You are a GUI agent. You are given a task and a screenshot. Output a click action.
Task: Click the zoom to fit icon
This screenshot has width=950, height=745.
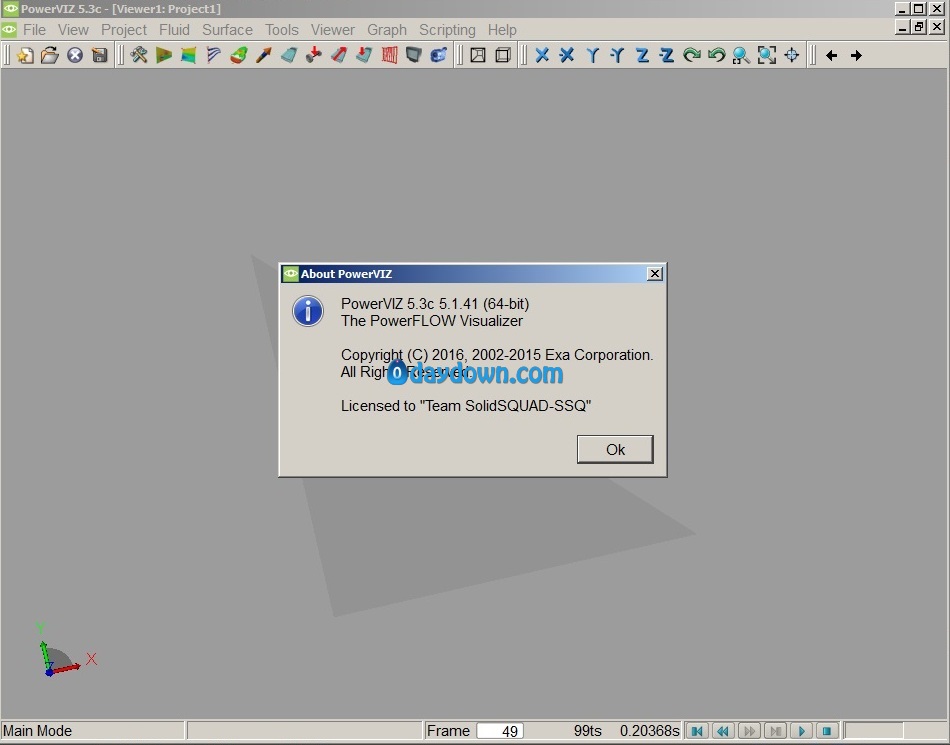pos(766,56)
